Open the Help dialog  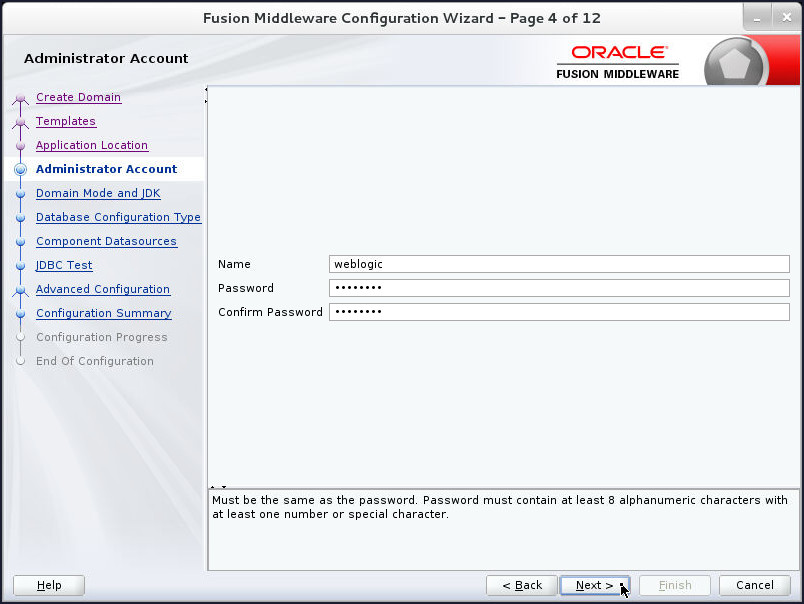[48, 585]
